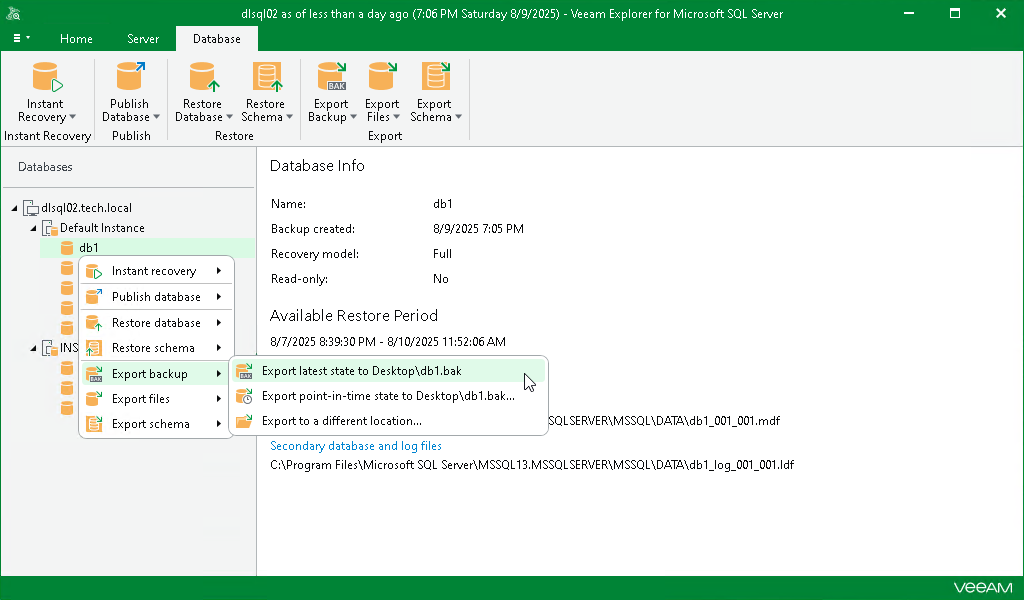Click the Veeam logo in the title bar

click(x=14, y=13)
